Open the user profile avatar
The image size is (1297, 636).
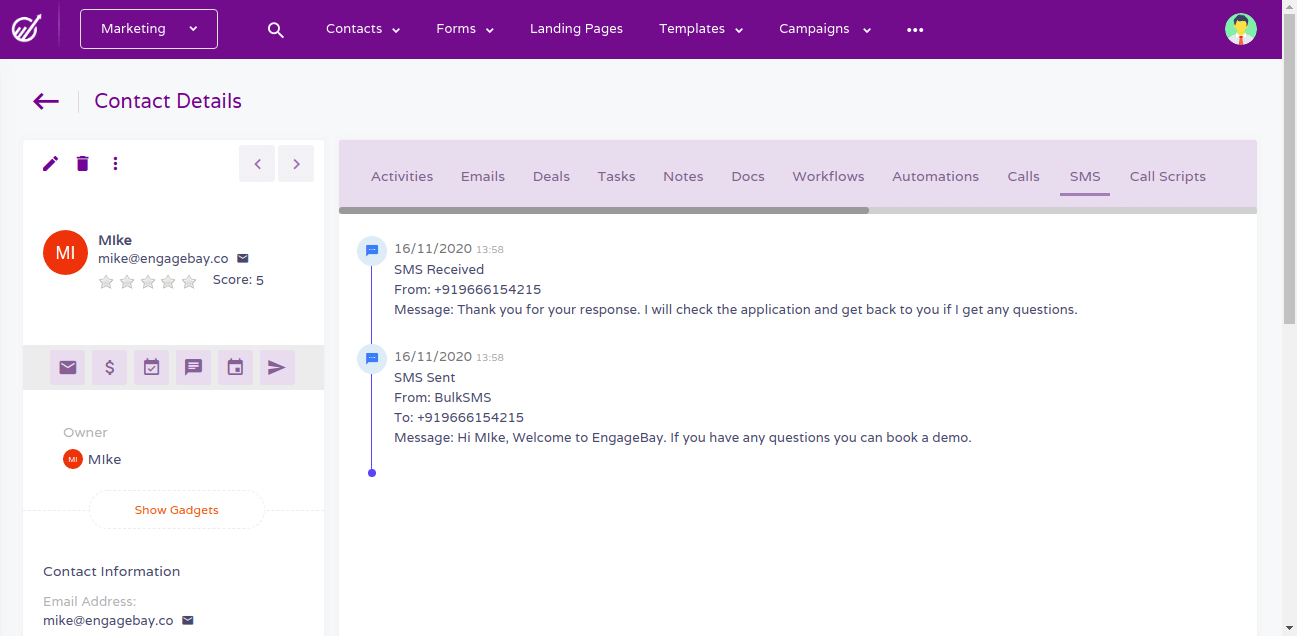[1241, 29]
